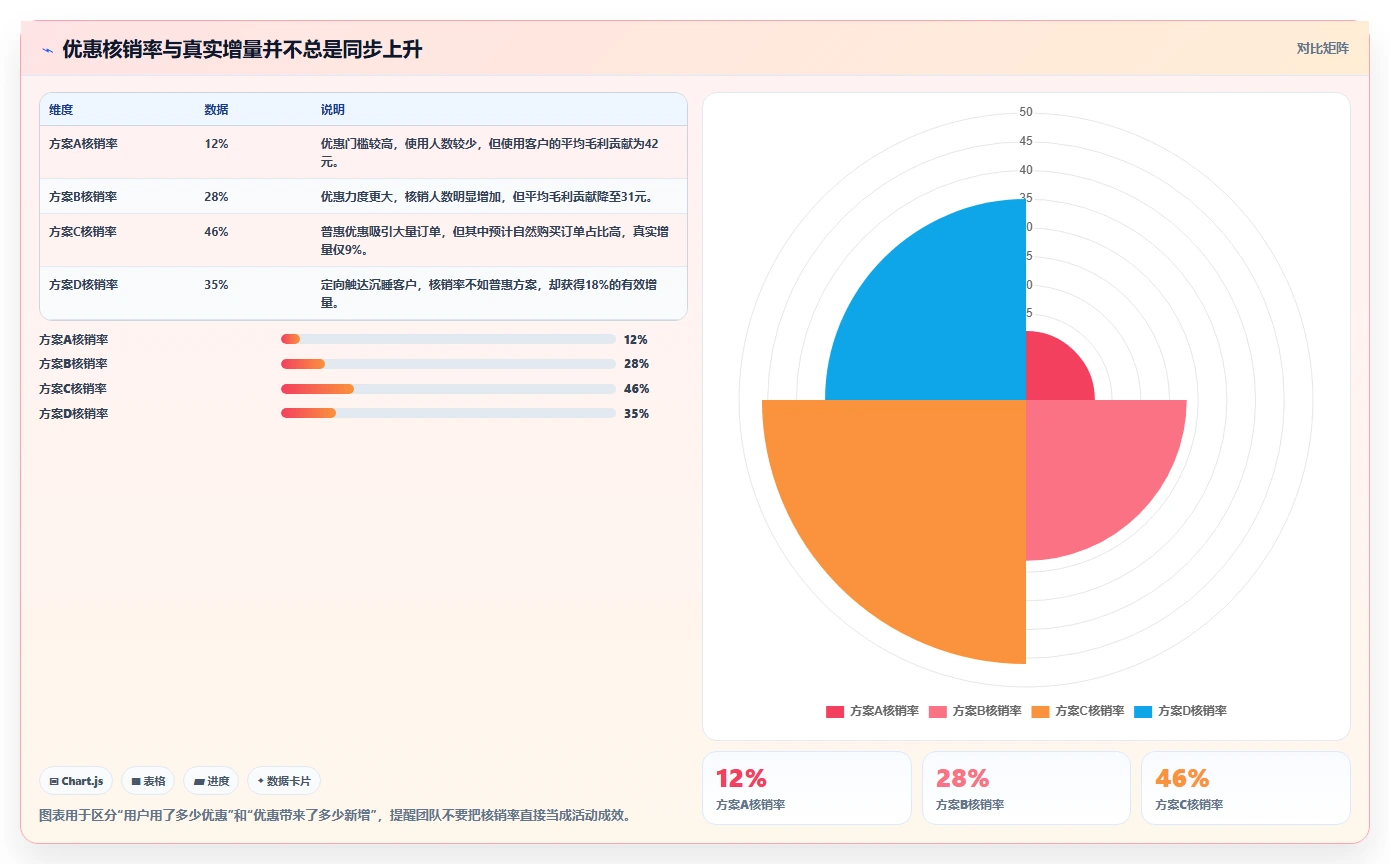1390x864 pixels.
Task: Click 35% value beside 方案D progress bar
Action: tap(636, 413)
